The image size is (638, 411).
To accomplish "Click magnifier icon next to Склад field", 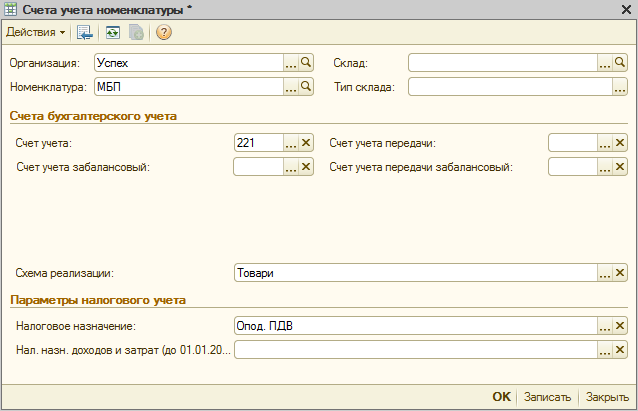I will coord(620,62).
